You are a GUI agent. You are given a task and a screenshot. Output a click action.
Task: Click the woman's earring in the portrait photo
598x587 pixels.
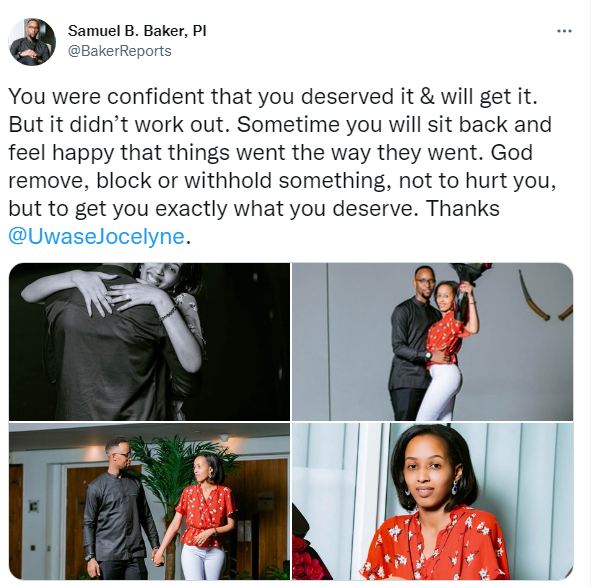click(x=455, y=488)
